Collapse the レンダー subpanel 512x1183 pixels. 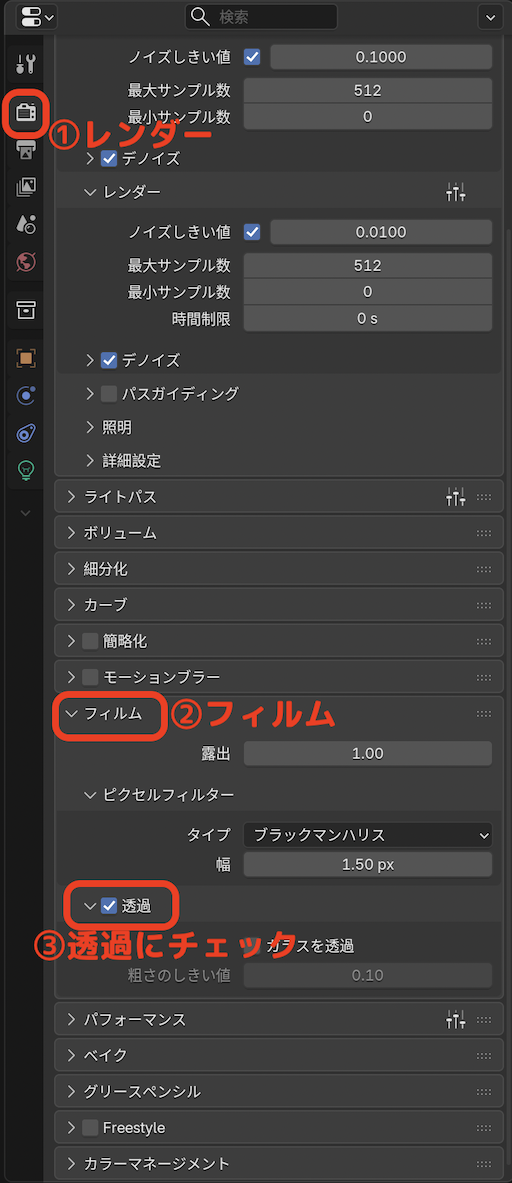pyautogui.click(x=90, y=192)
